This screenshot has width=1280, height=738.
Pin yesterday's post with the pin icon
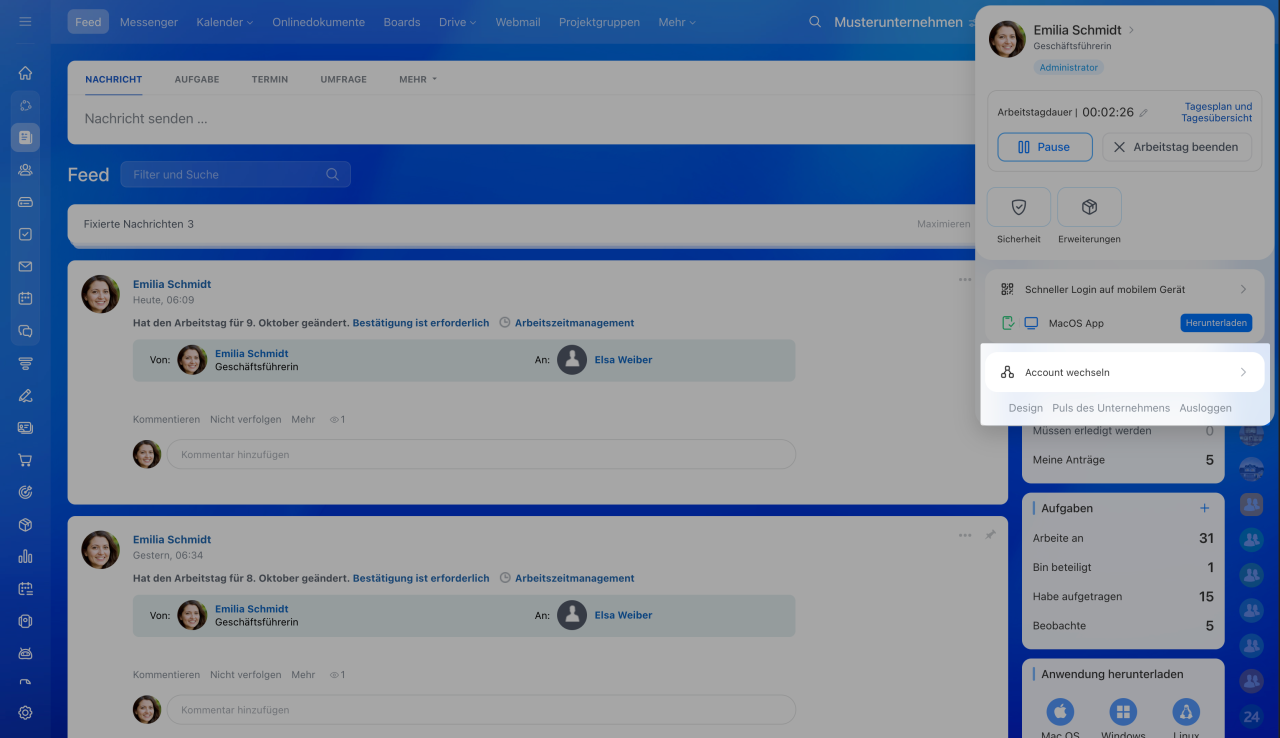990,535
